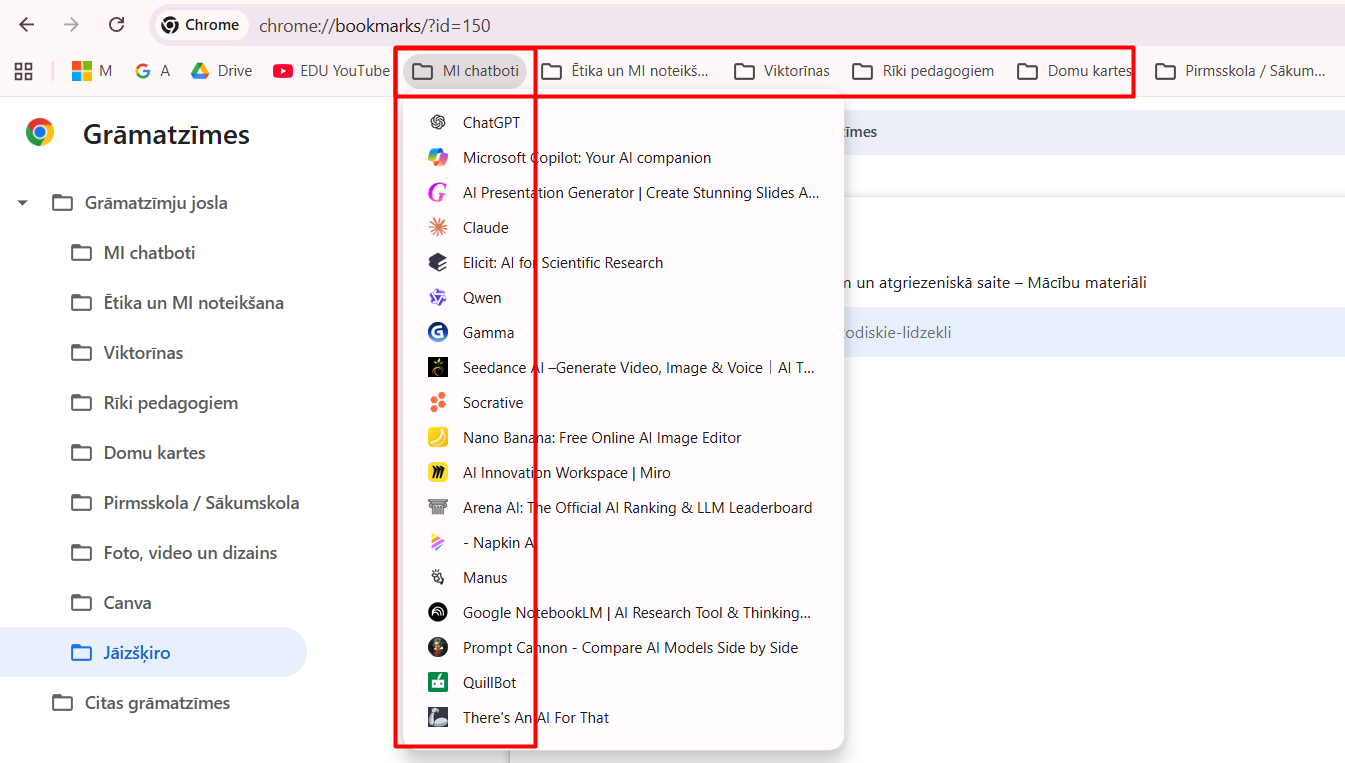Click the Microsoft M bookmark icon
Image resolution: width=1345 pixels, height=763 pixels.
pos(91,71)
